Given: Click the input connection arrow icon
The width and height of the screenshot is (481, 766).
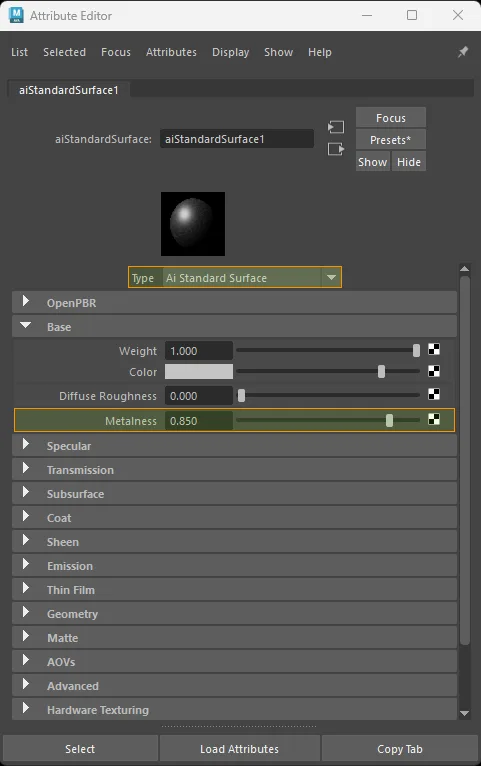Looking at the screenshot, I should tap(336, 127).
